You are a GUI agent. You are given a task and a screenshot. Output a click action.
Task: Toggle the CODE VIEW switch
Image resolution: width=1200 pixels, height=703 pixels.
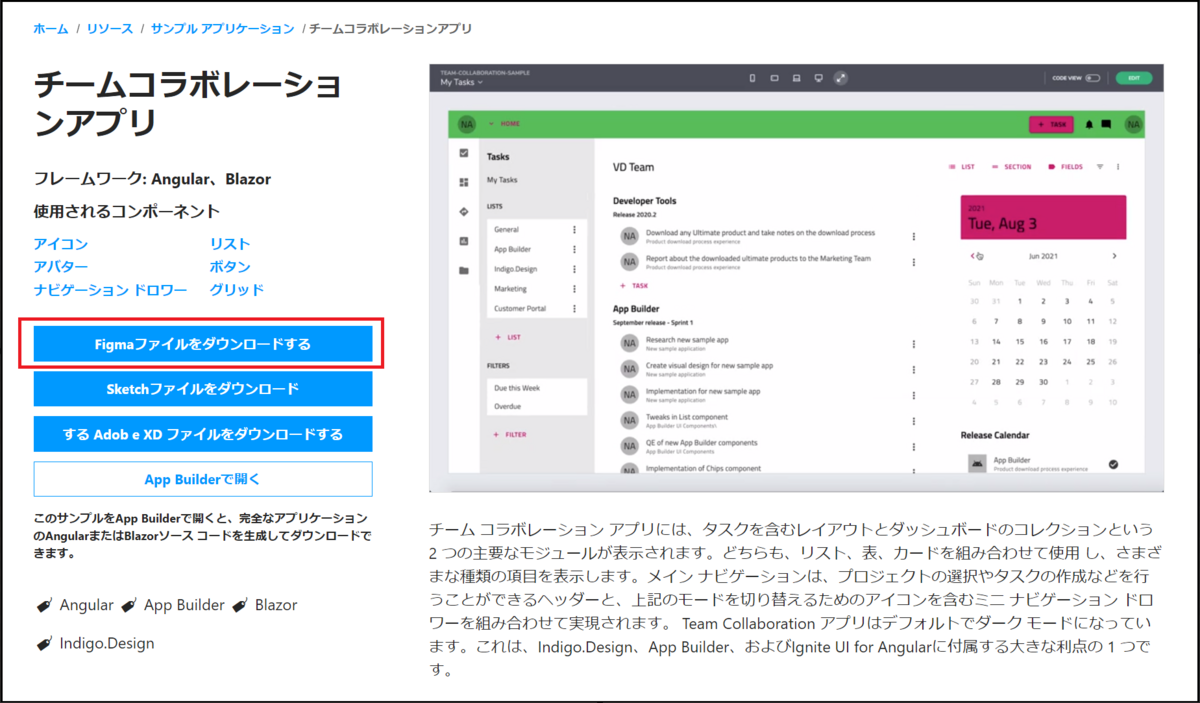[x=1092, y=77]
